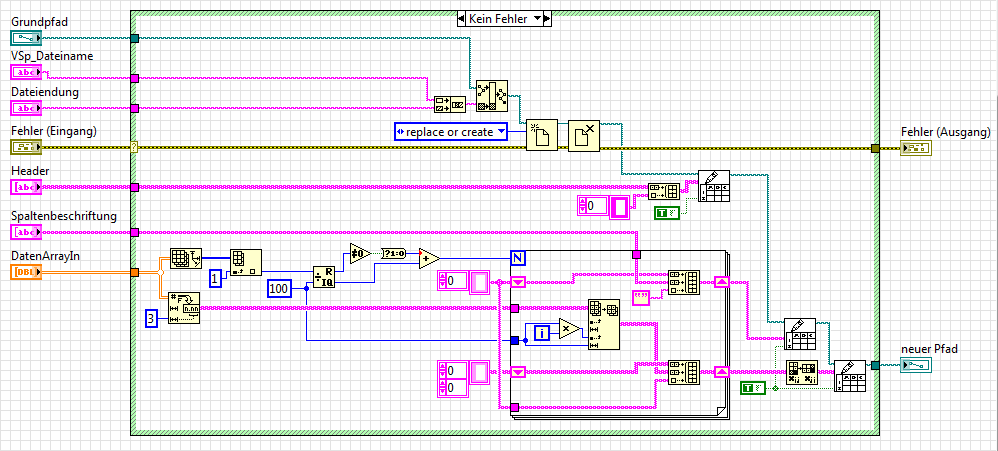Image resolution: width=998 pixels, height=451 pixels.
Task: Click the Close File node with X
Action: 584,135
